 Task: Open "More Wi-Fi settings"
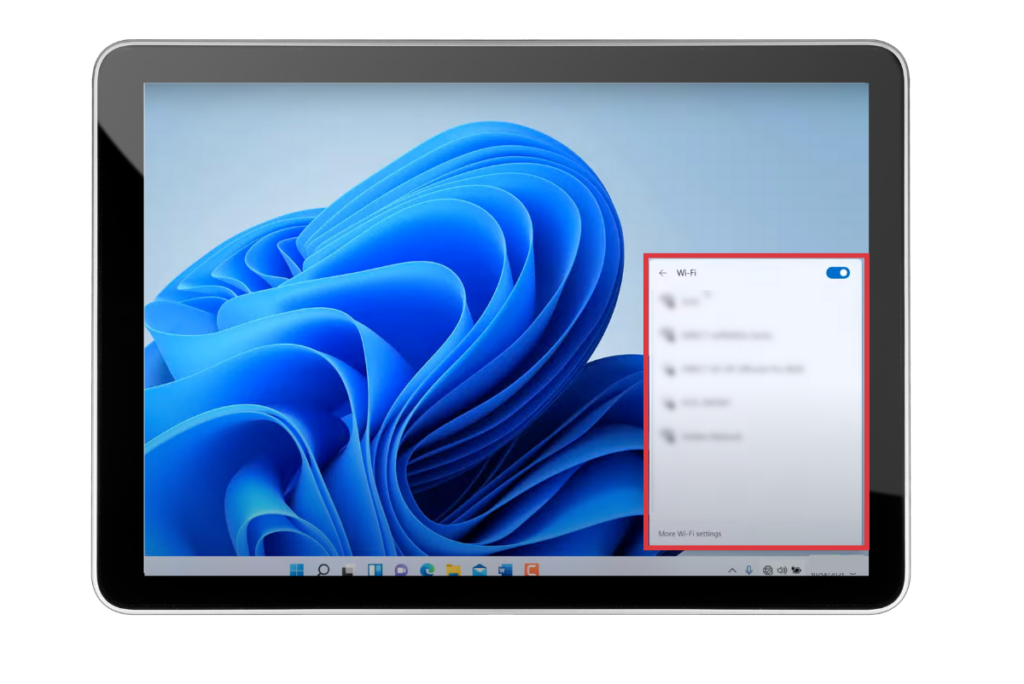coord(689,533)
